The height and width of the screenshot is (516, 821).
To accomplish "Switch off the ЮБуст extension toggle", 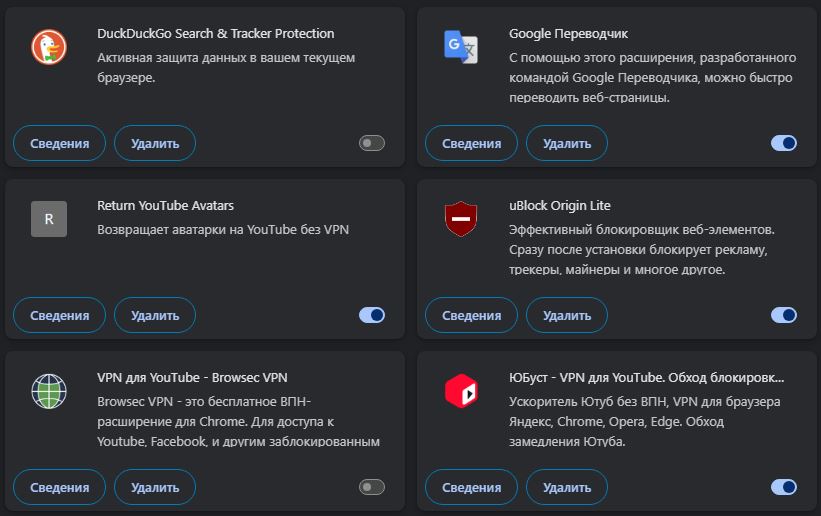I will coord(784,487).
